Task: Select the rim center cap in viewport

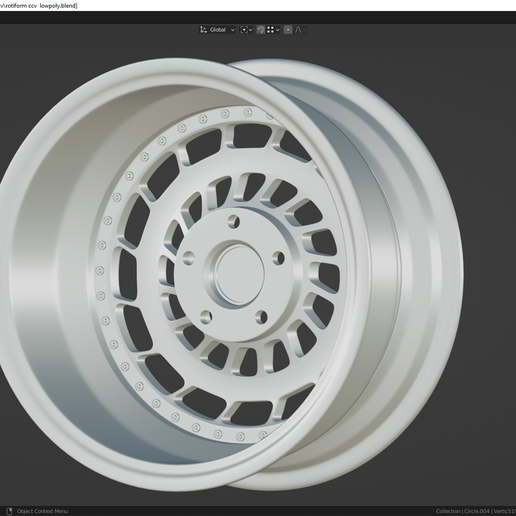Action: click(239, 274)
